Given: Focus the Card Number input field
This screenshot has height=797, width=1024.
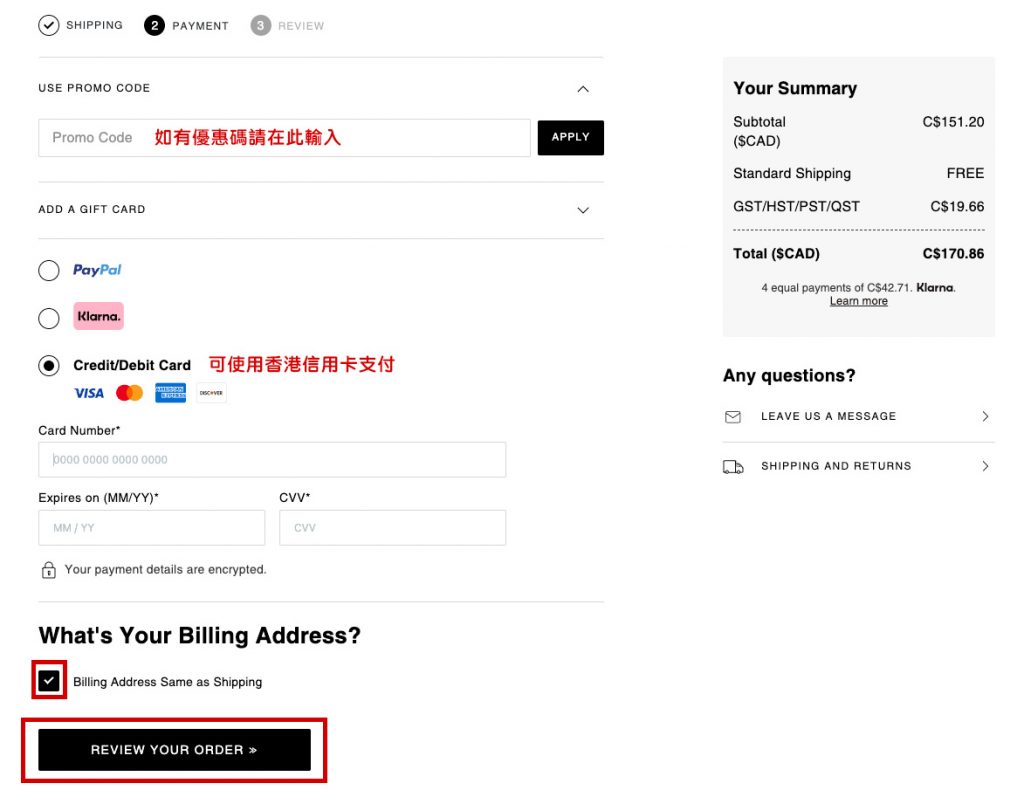Looking at the screenshot, I should pos(272,460).
